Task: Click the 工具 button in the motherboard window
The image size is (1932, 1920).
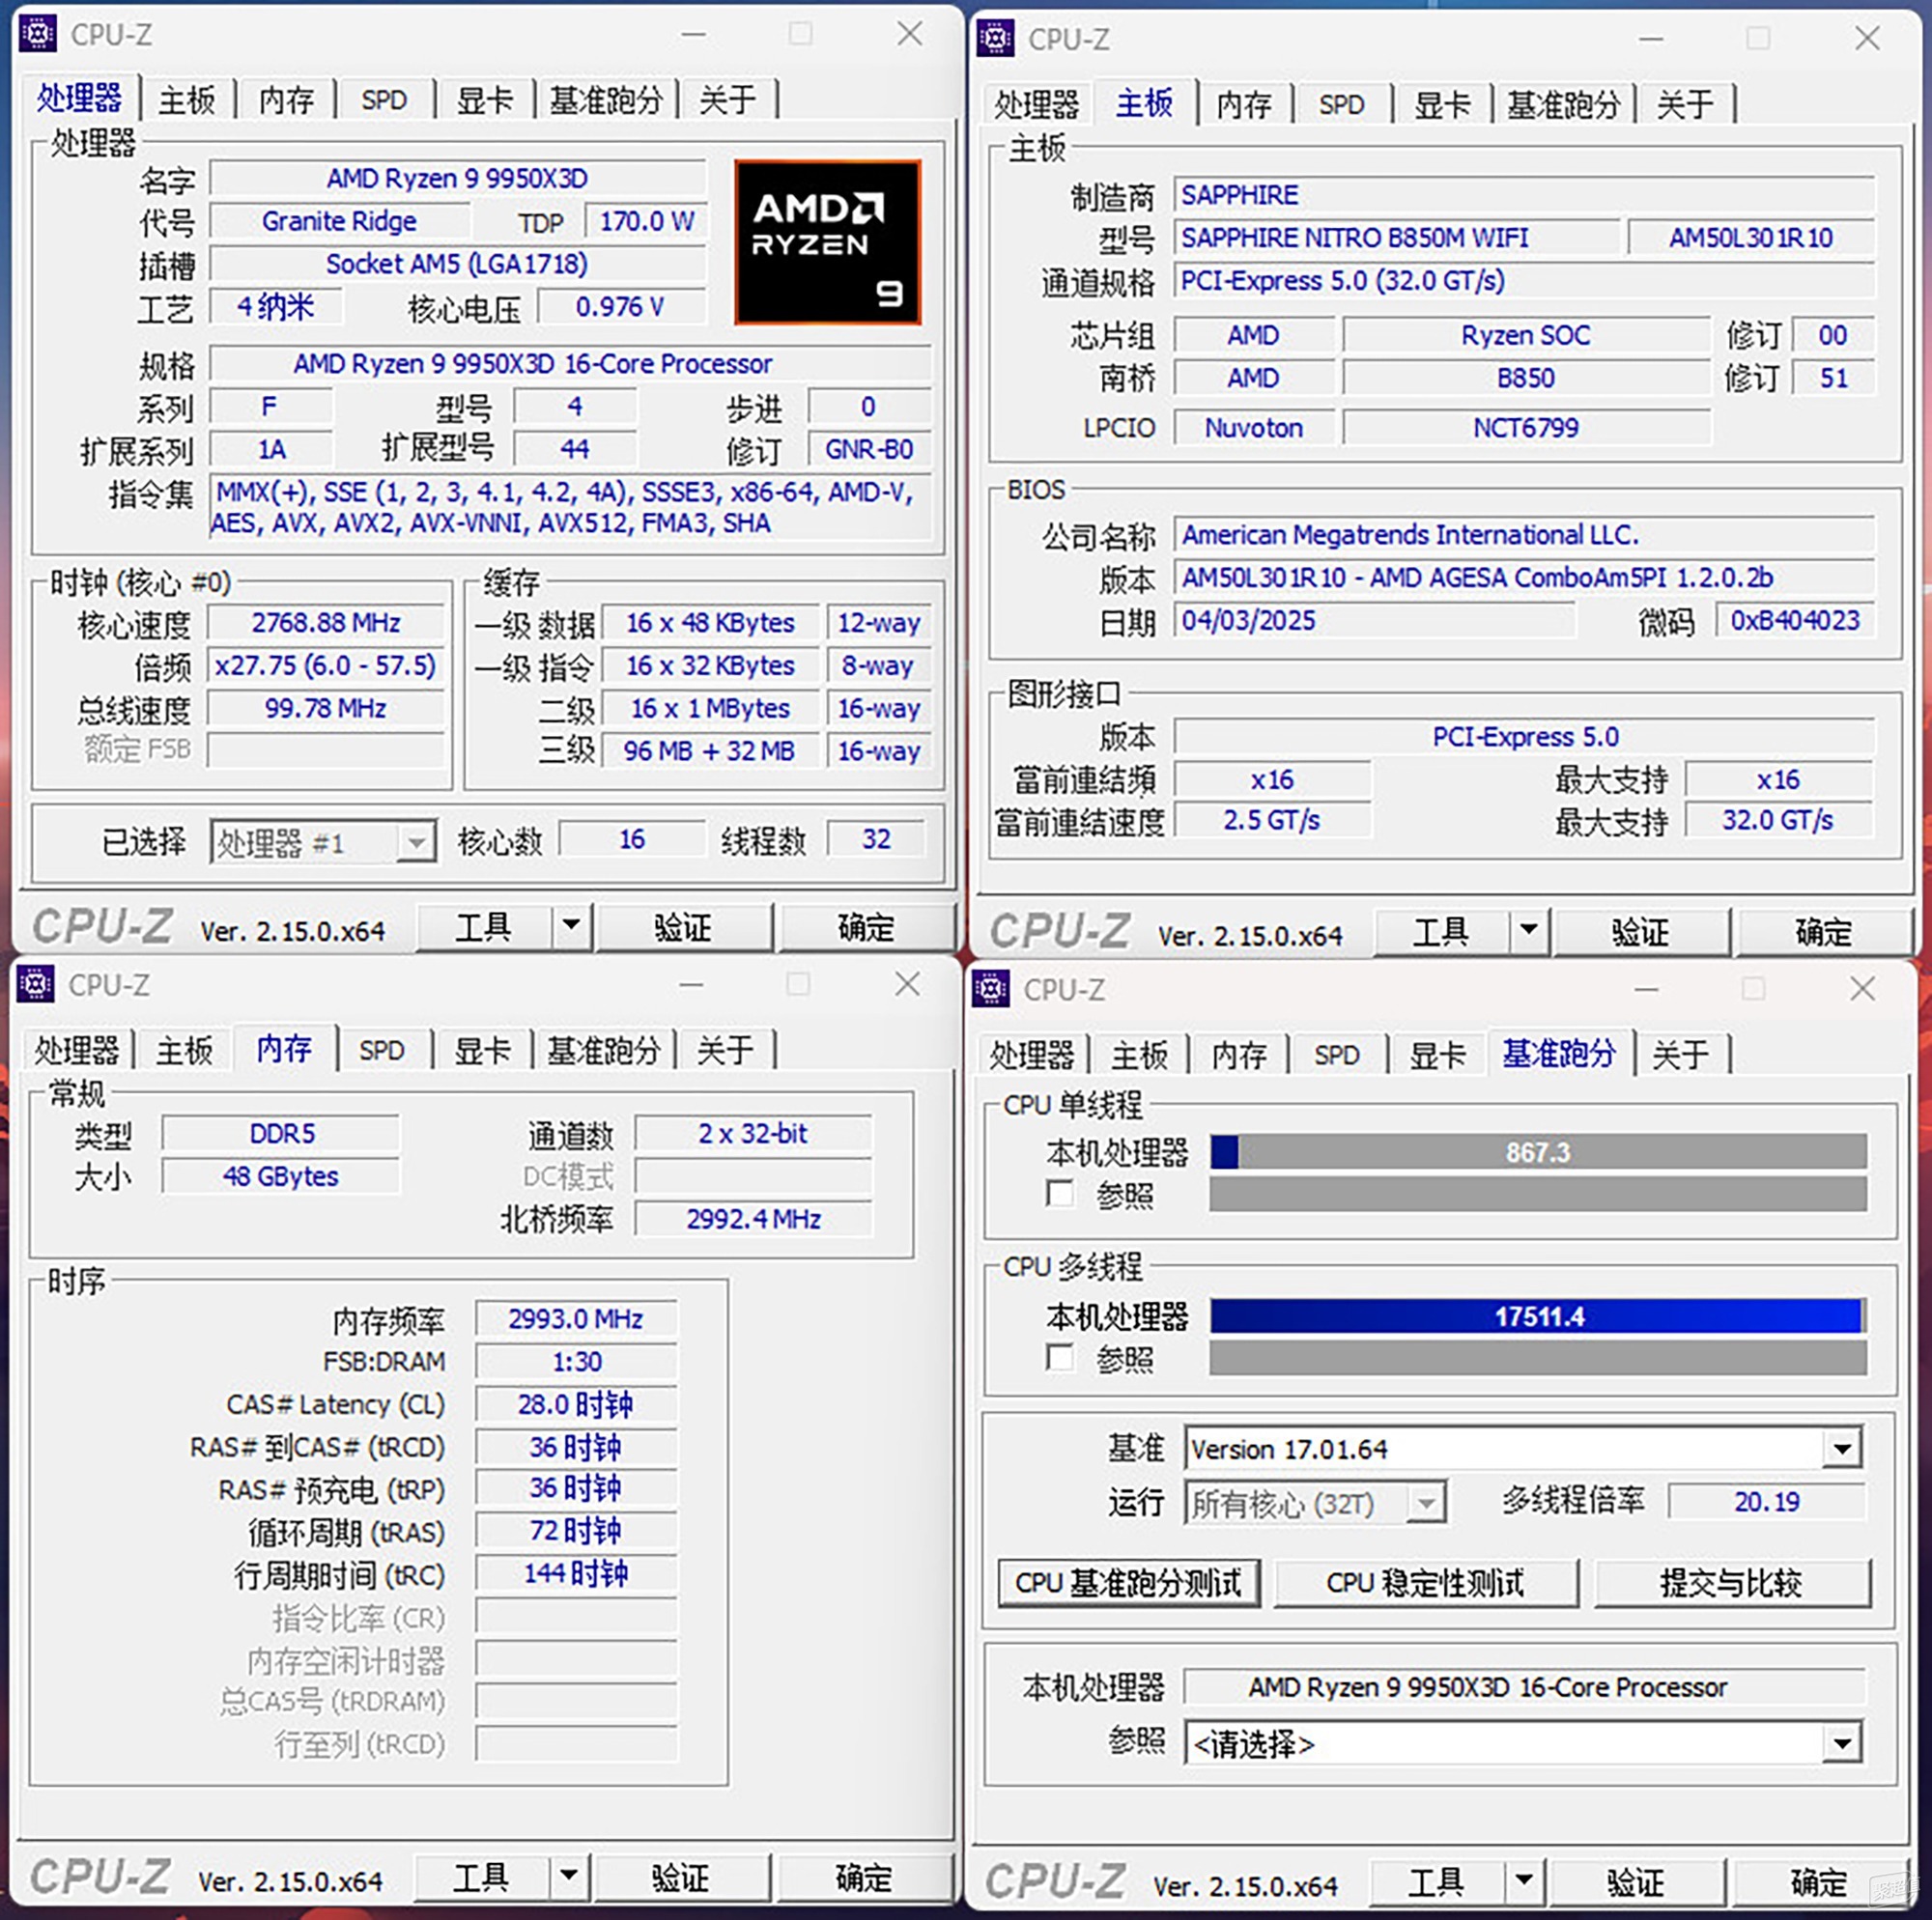Action: pos(1441,932)
